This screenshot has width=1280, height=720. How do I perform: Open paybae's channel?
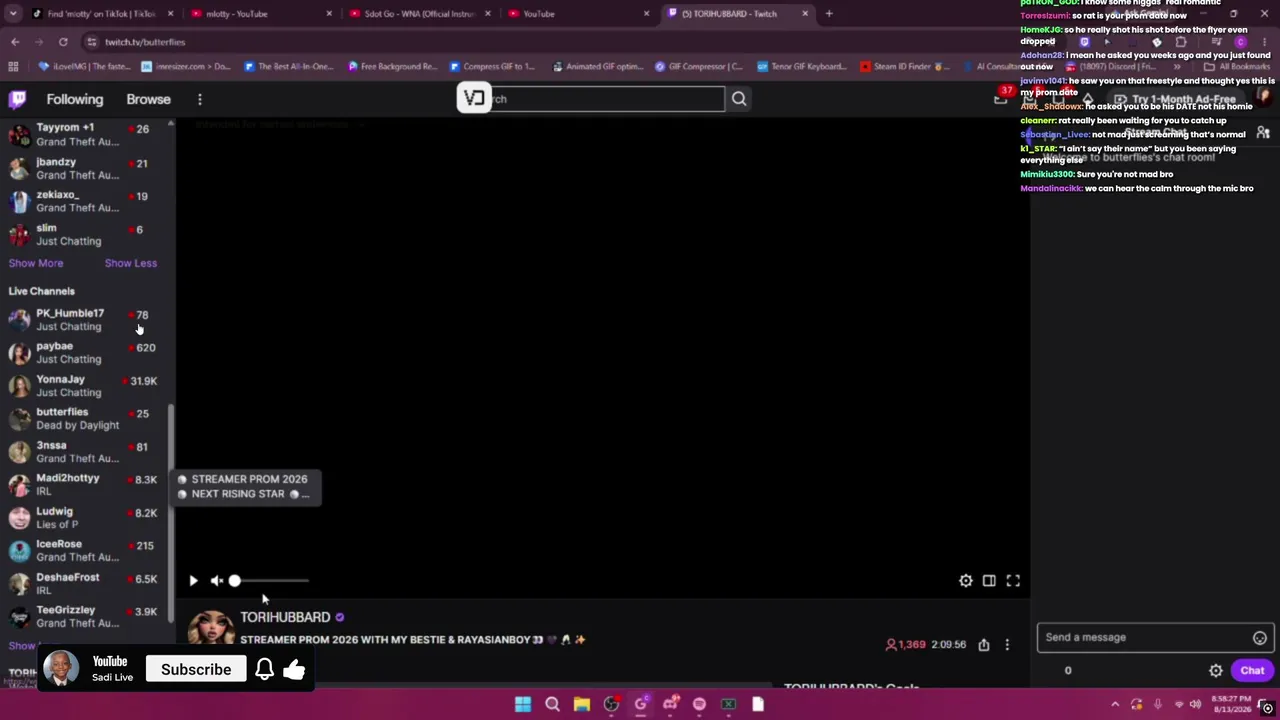coord(80,352)
